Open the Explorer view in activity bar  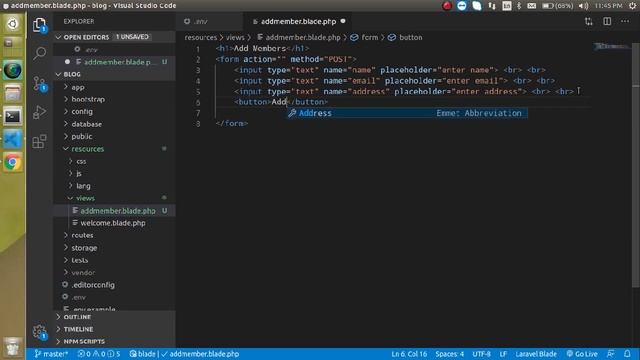click(x=39, y=25)
